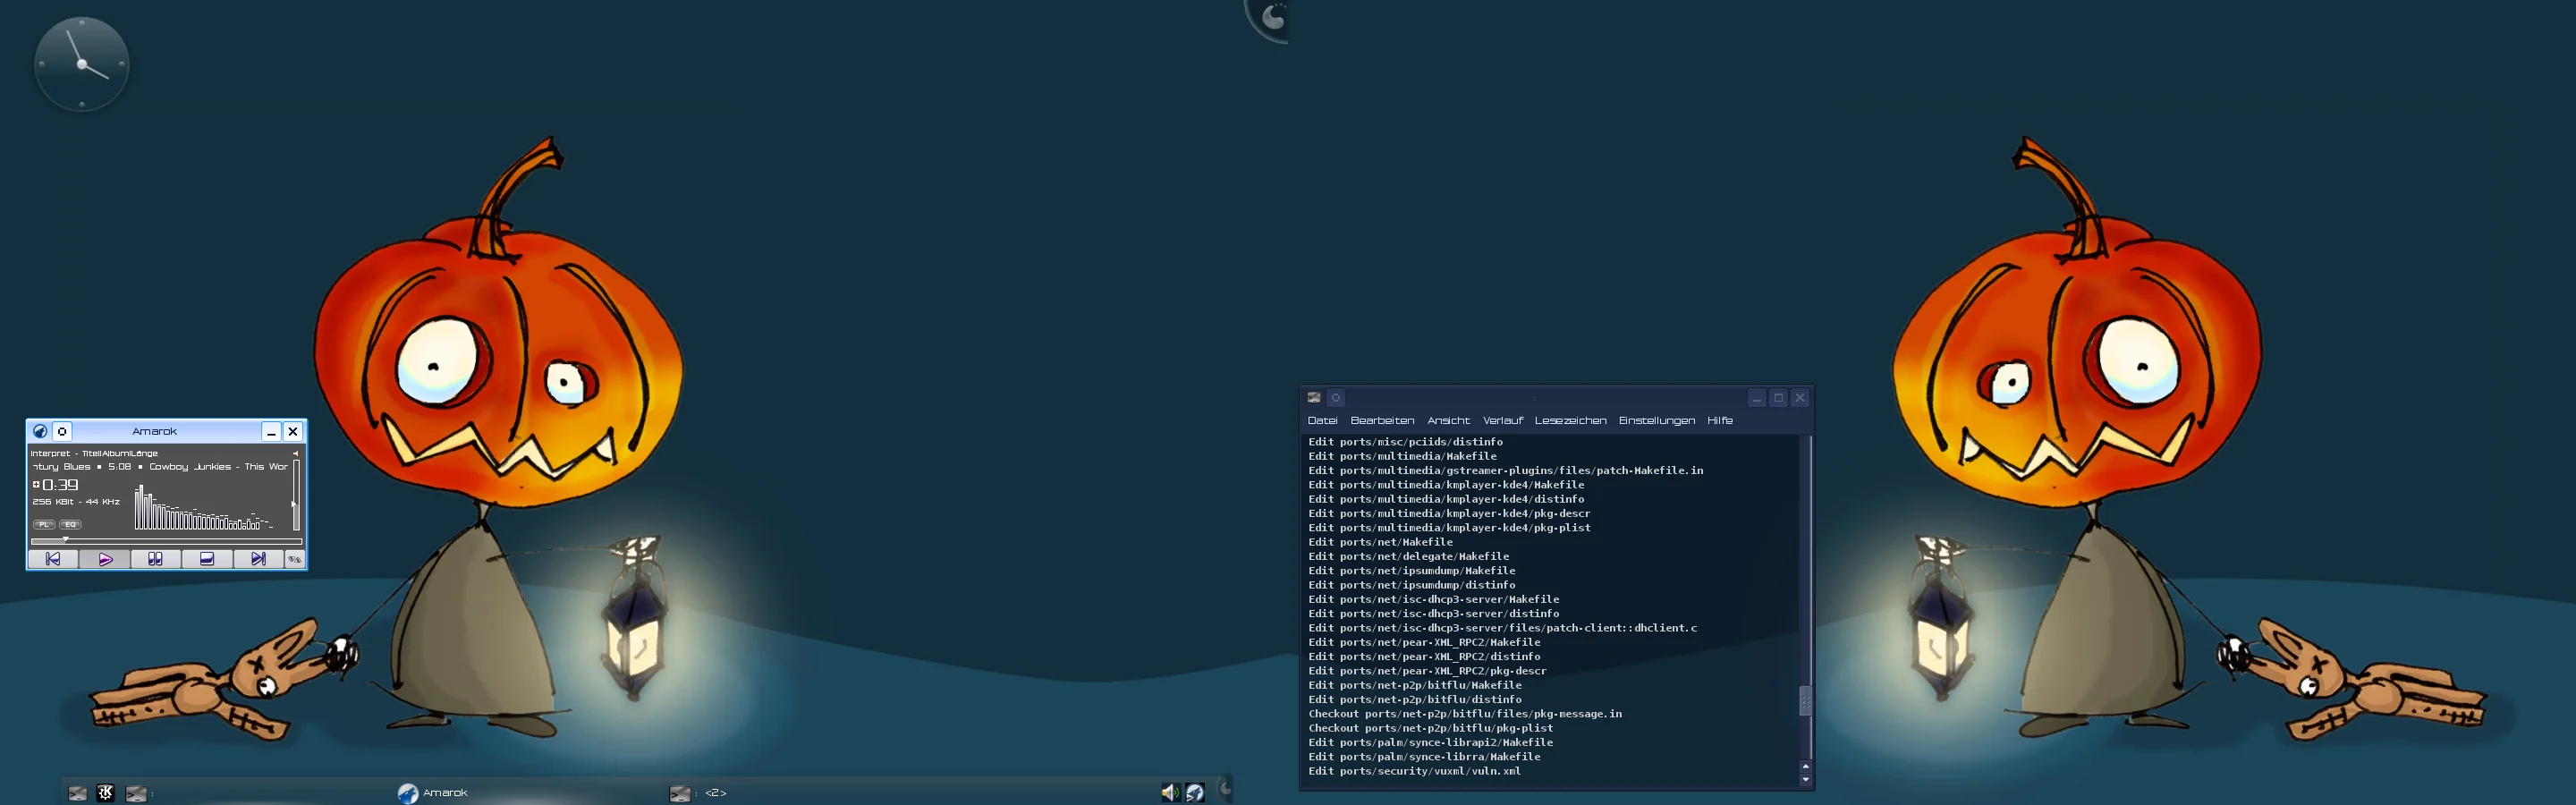Click Amarok wolf icon in window title bar
The width and height of the screenshot is (2576, 805).
pos(40,431)
